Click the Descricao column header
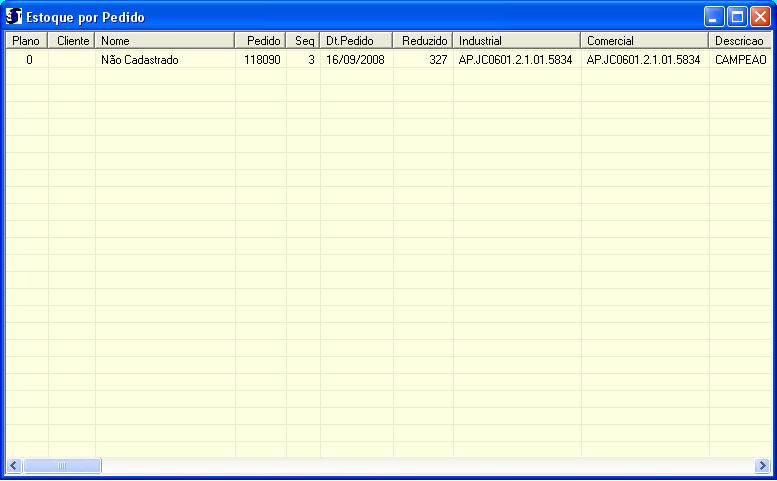Screen dimensions: 777x481 (739, 41)
